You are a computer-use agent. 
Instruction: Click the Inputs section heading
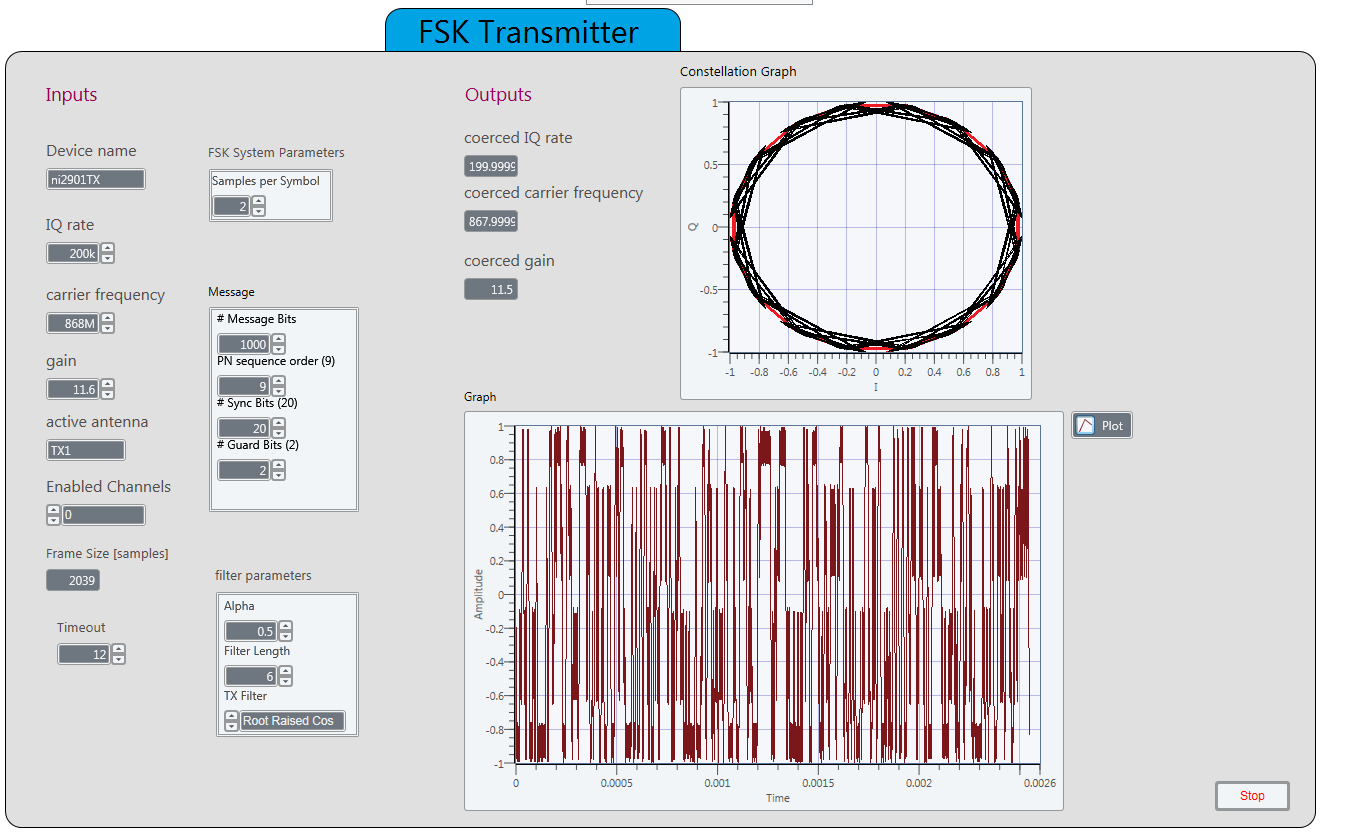pyautogui.click(x=71, y=95)
